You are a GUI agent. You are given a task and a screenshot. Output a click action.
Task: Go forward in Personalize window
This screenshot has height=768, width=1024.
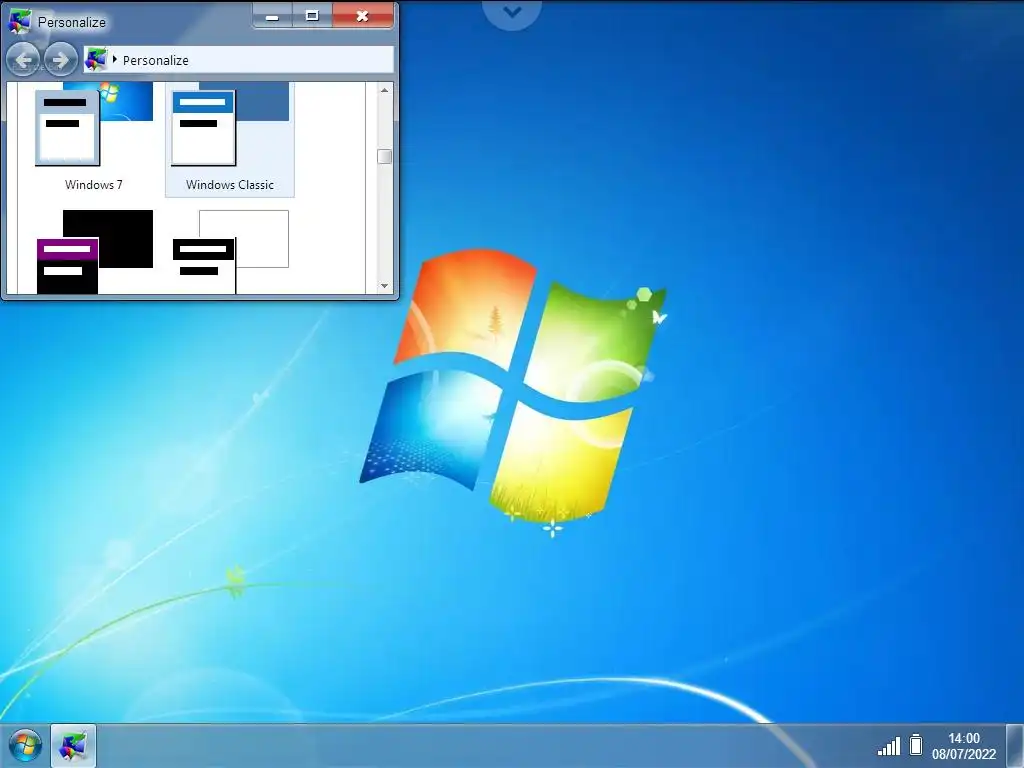click(x=61, y=60)
